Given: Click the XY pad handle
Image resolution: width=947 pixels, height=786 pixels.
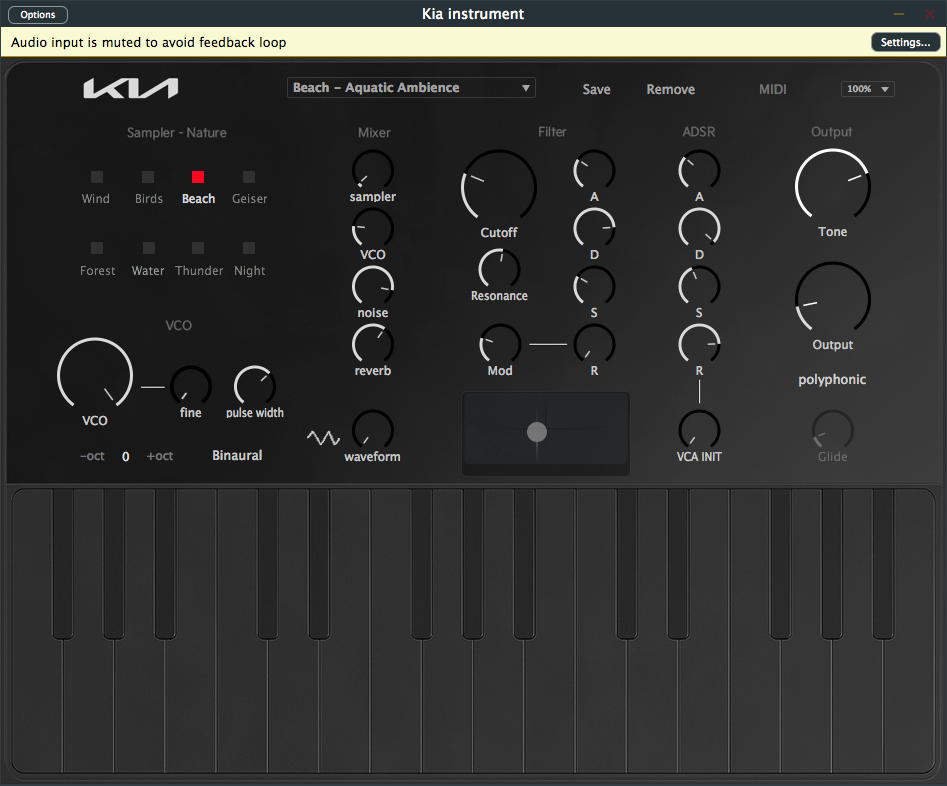Looking at the screenshot, I should click(x=537, y=432).
